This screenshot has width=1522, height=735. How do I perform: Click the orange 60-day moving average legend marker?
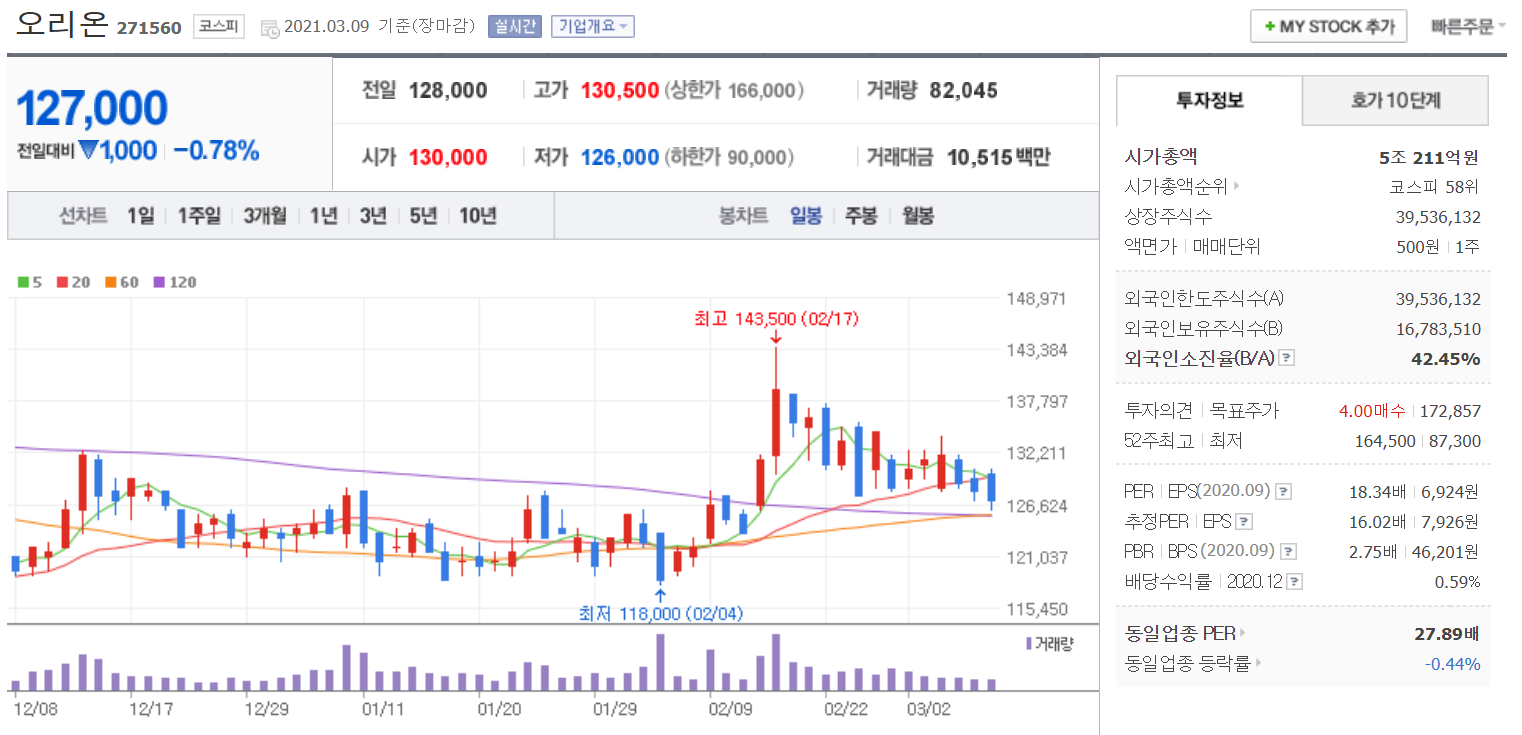point(111,283)
